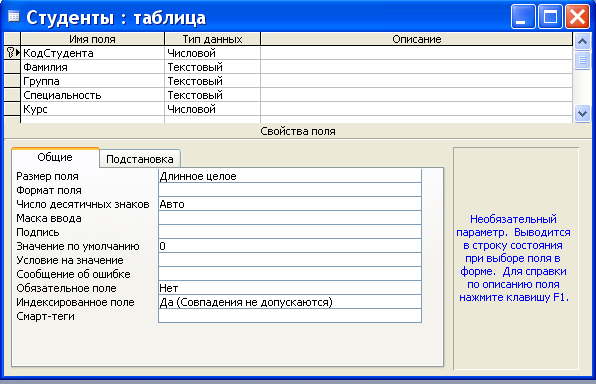The image size is (596, 384).
Task: Click the Индексированное поле value
Action: tap(290, 302)
